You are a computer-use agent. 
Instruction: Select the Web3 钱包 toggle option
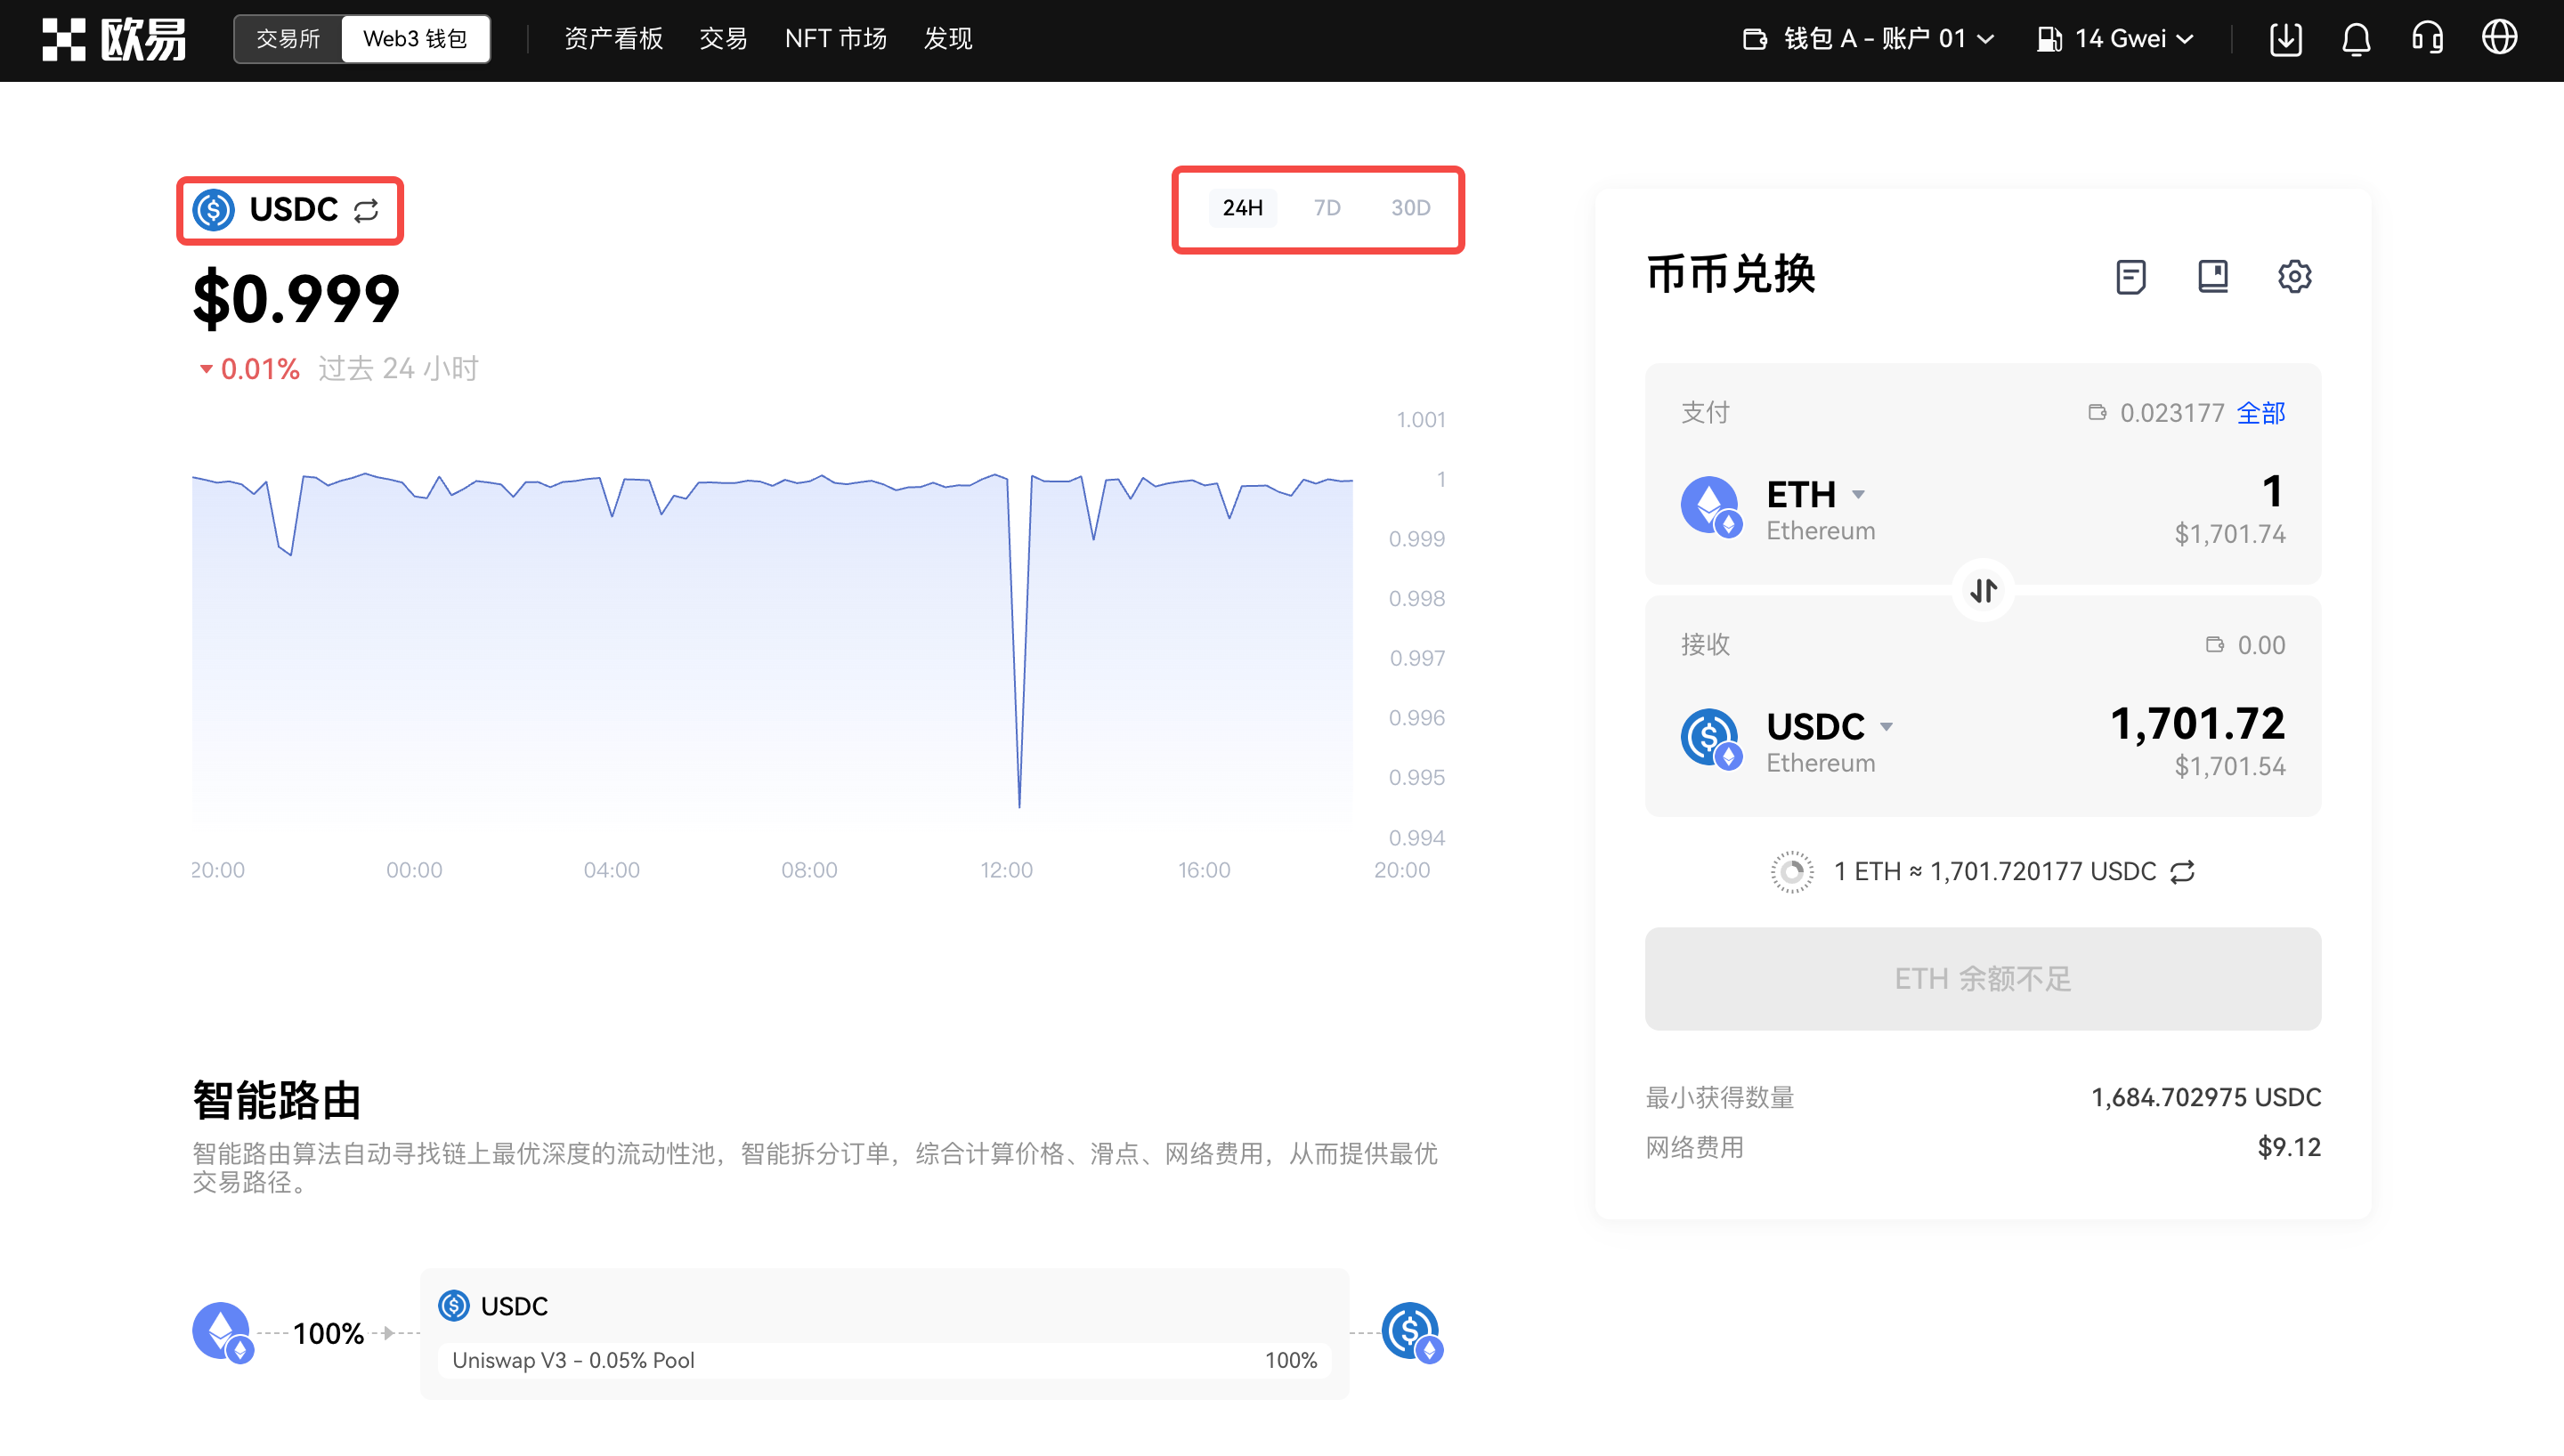pyautogui.click(x=415, y=39)
